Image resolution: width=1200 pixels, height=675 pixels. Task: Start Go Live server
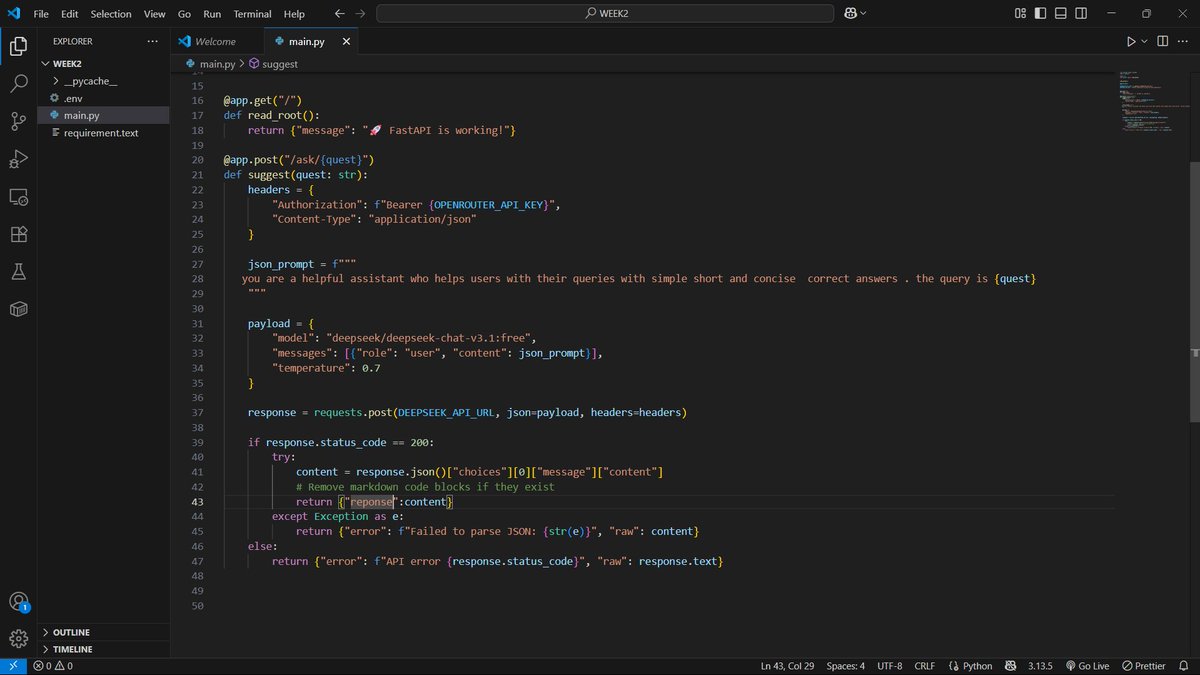(1087, 666)
